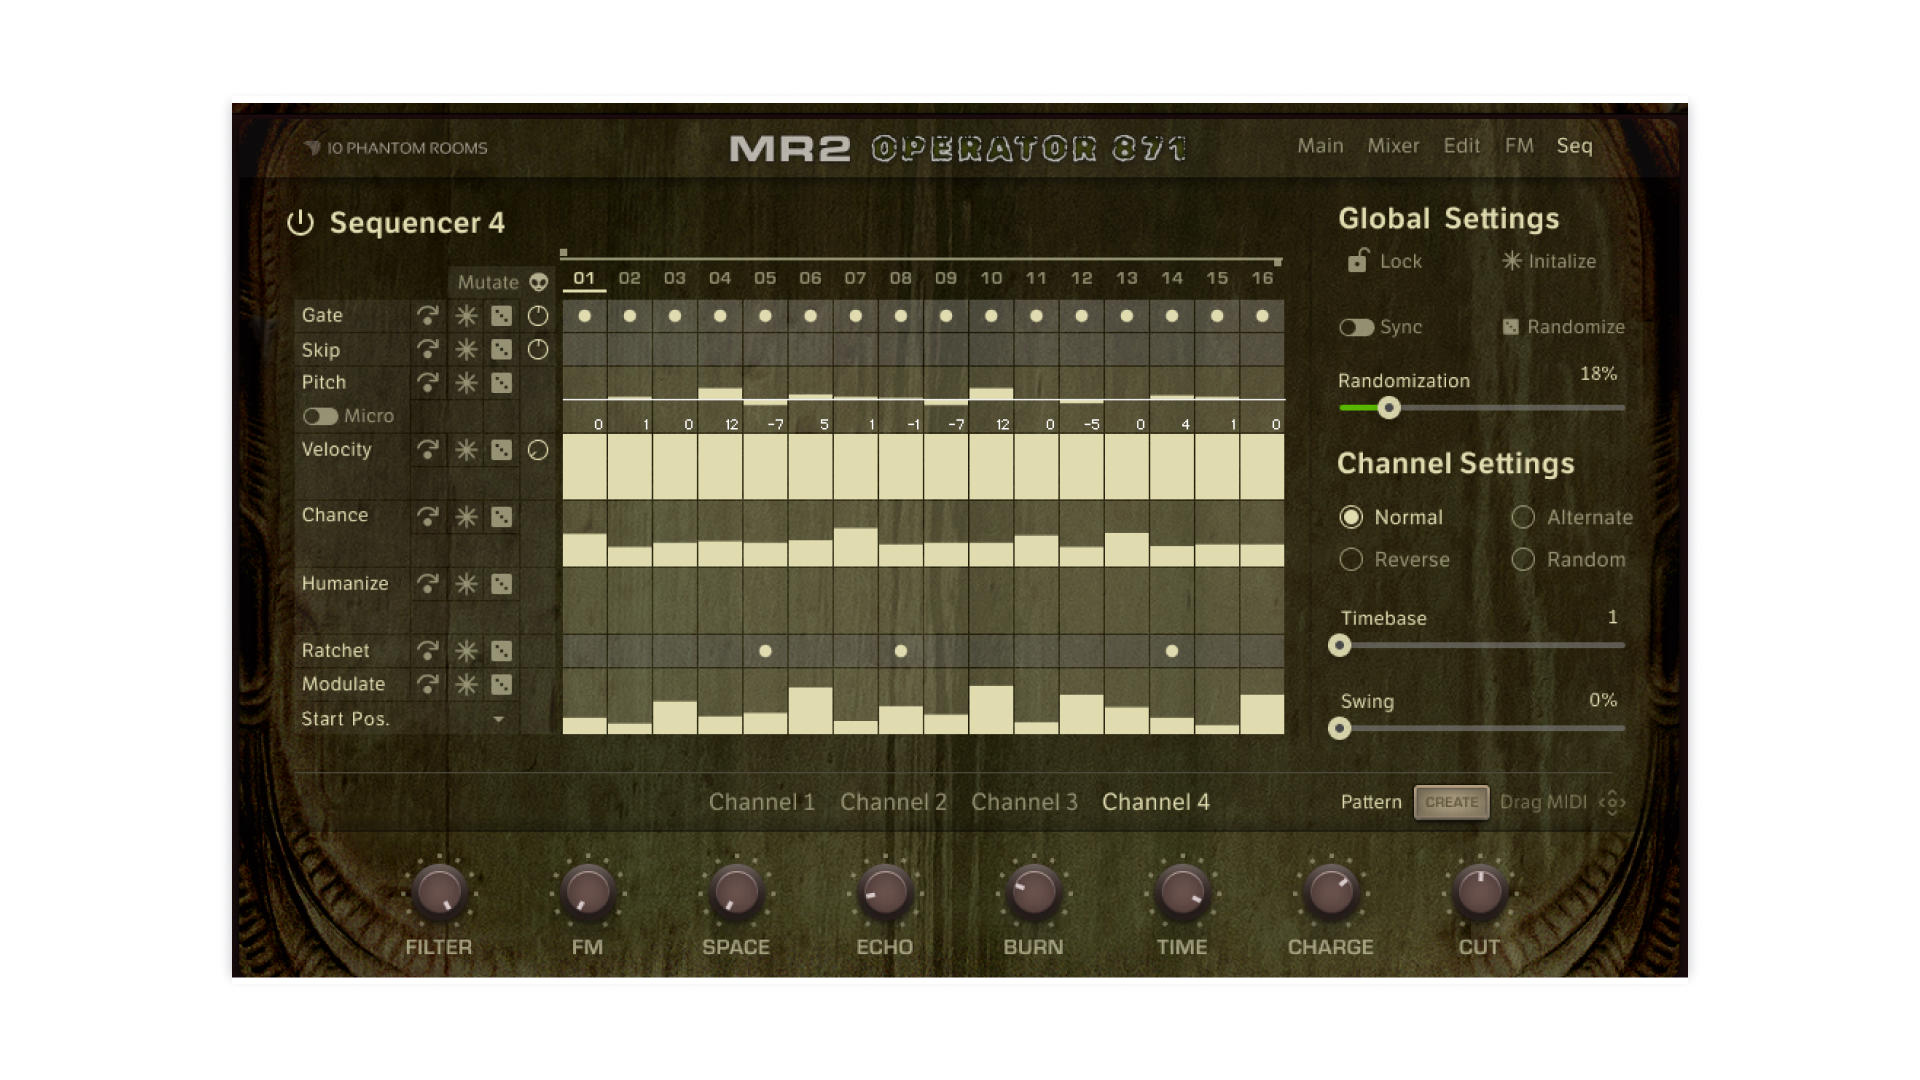Enable the Micro pitch toggle
This screenshot has height=1080, width=1920.
point(320,416)
